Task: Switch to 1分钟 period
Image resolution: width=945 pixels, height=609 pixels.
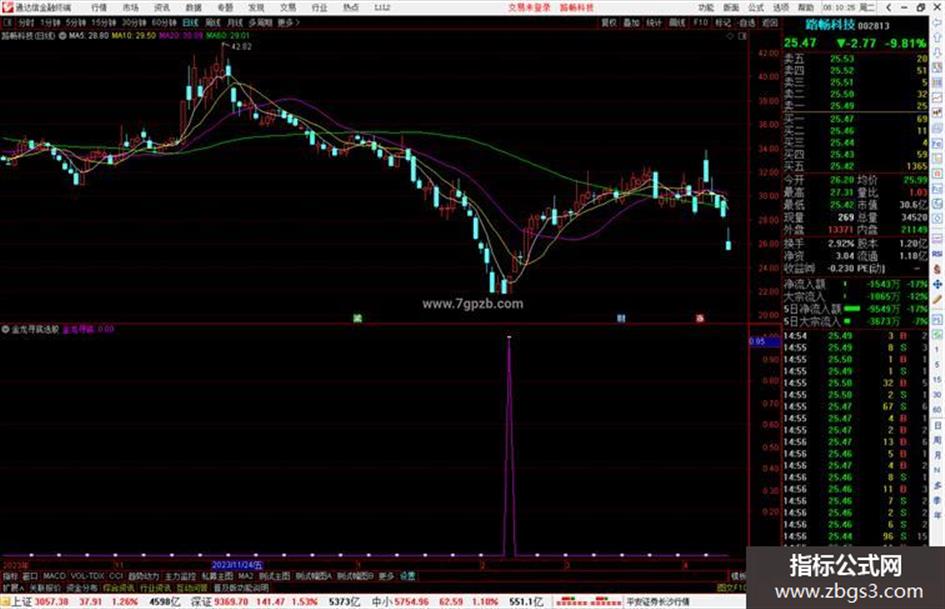Action: click(x=50, y=22)
